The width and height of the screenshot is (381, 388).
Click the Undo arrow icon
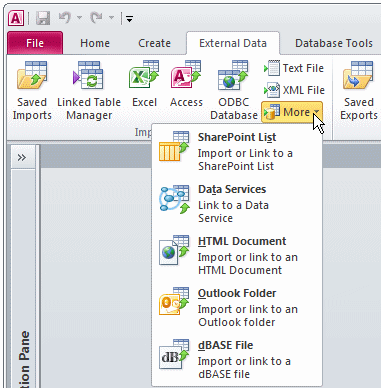(65, 18)
